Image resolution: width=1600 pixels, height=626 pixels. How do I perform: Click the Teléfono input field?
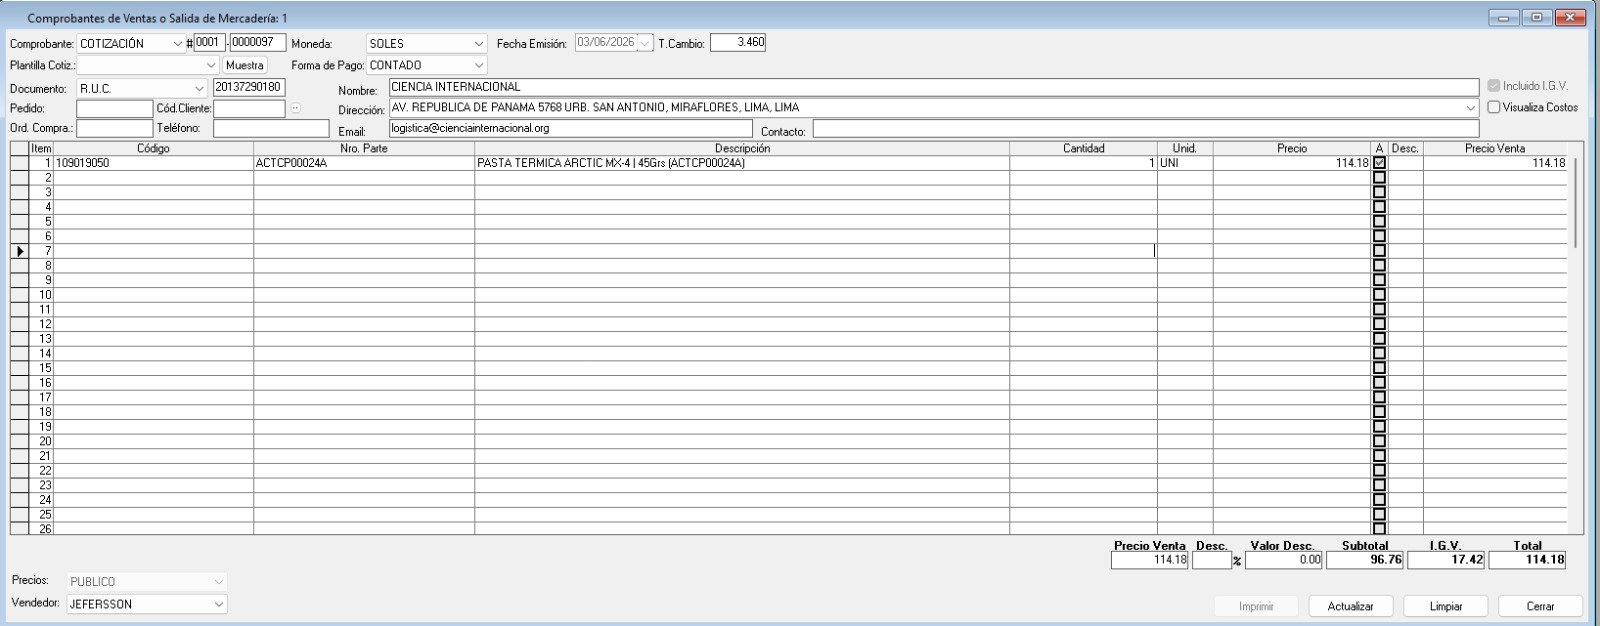(x=271, y=128)
